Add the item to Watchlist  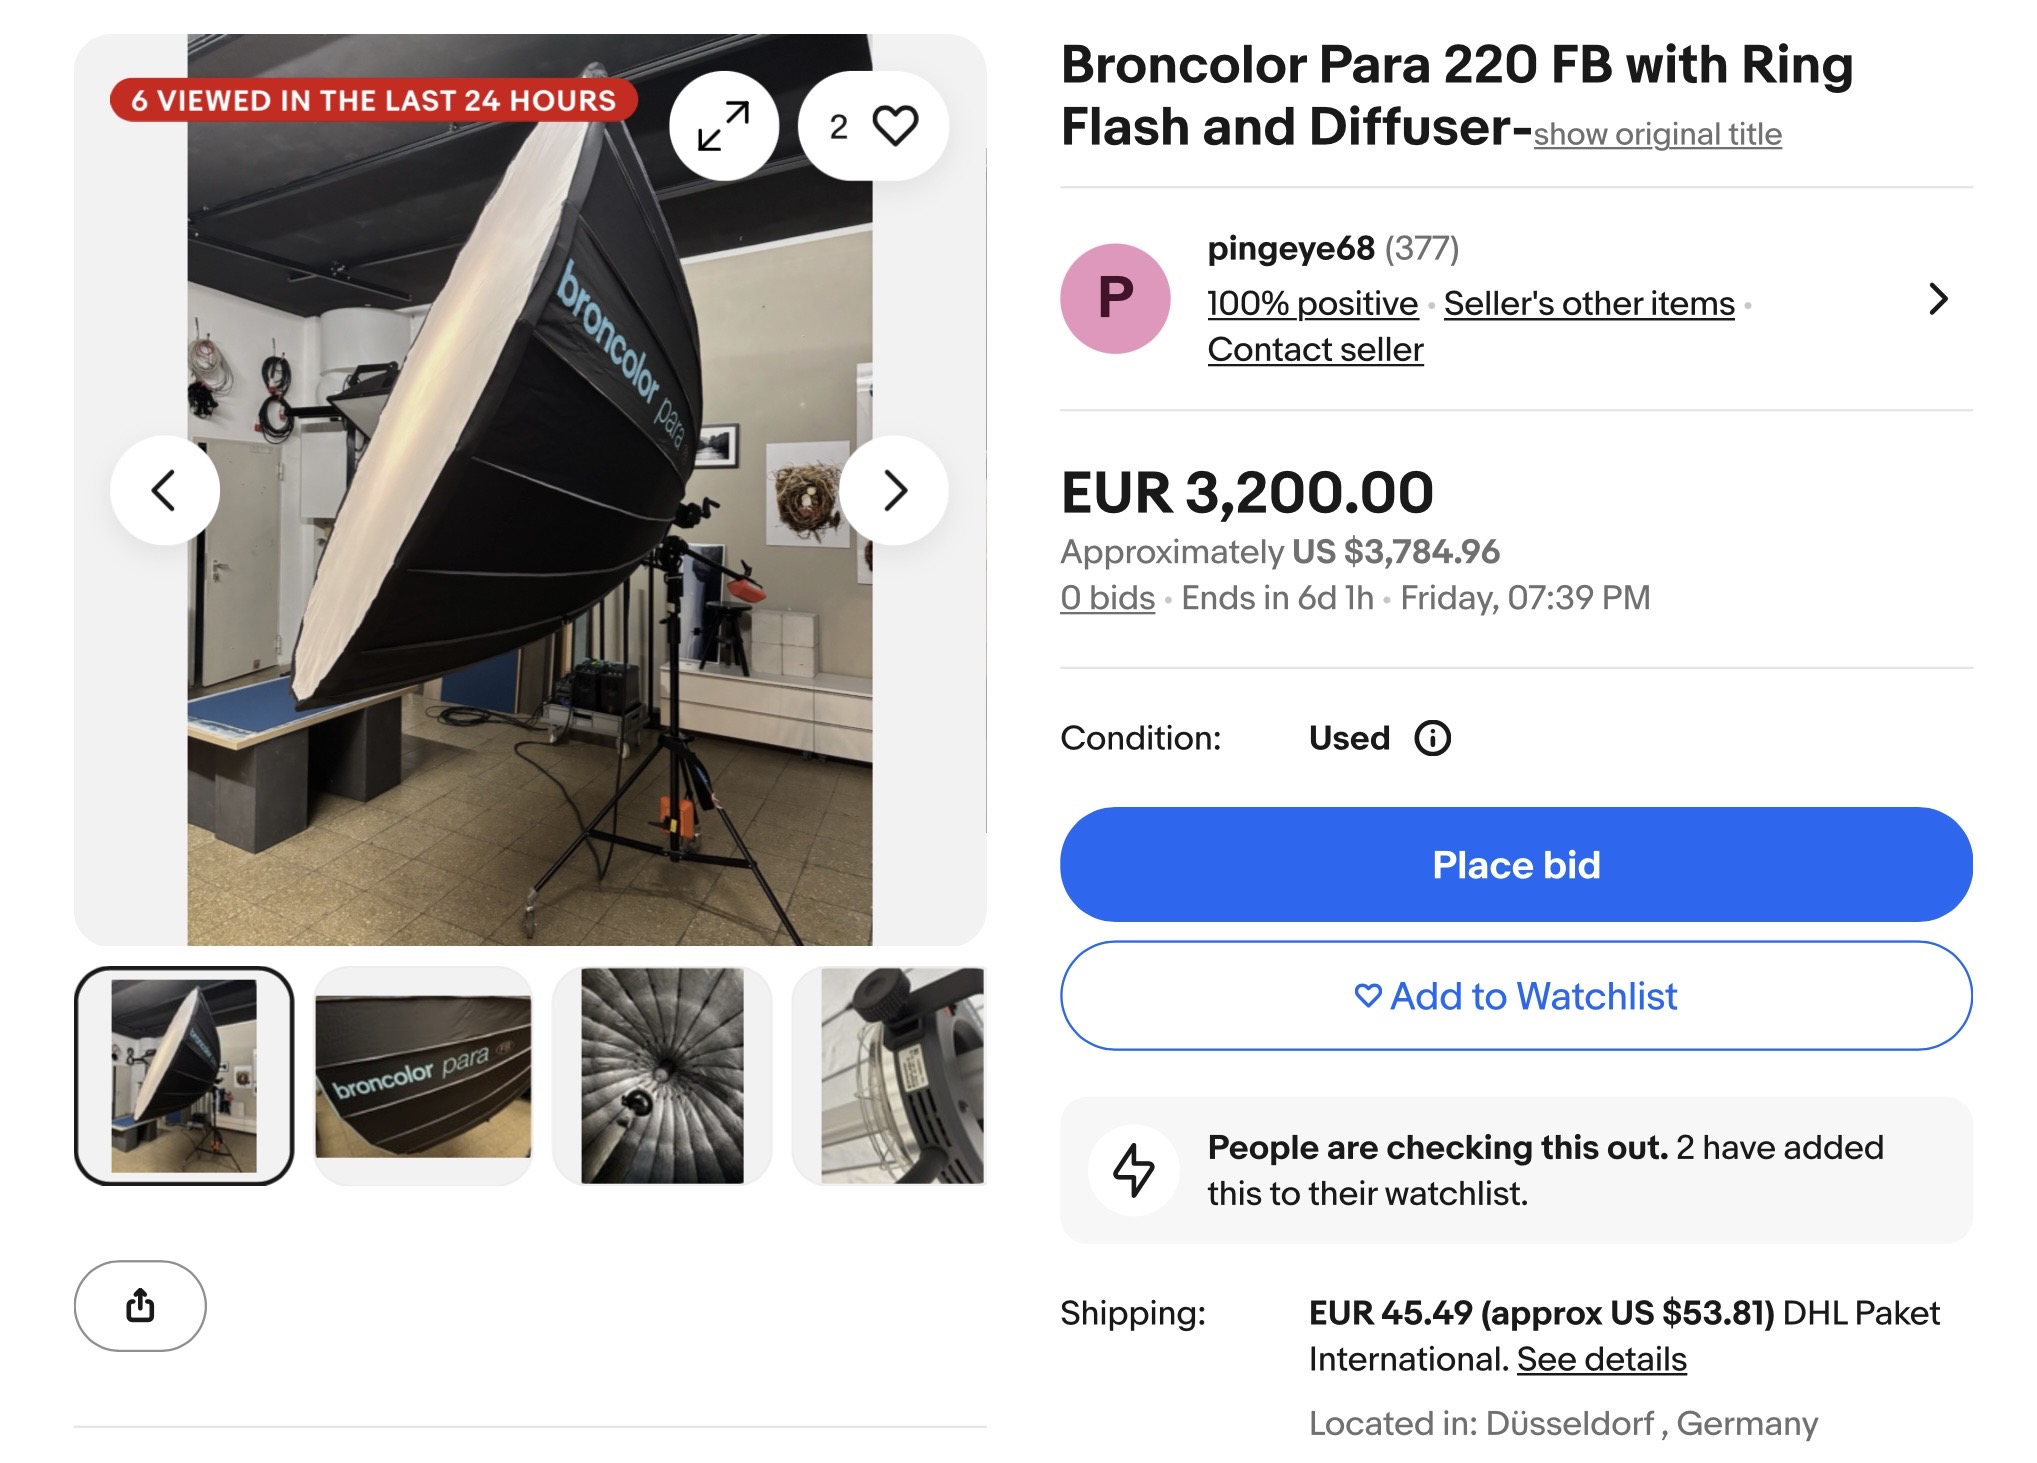tap(1516, 996)
